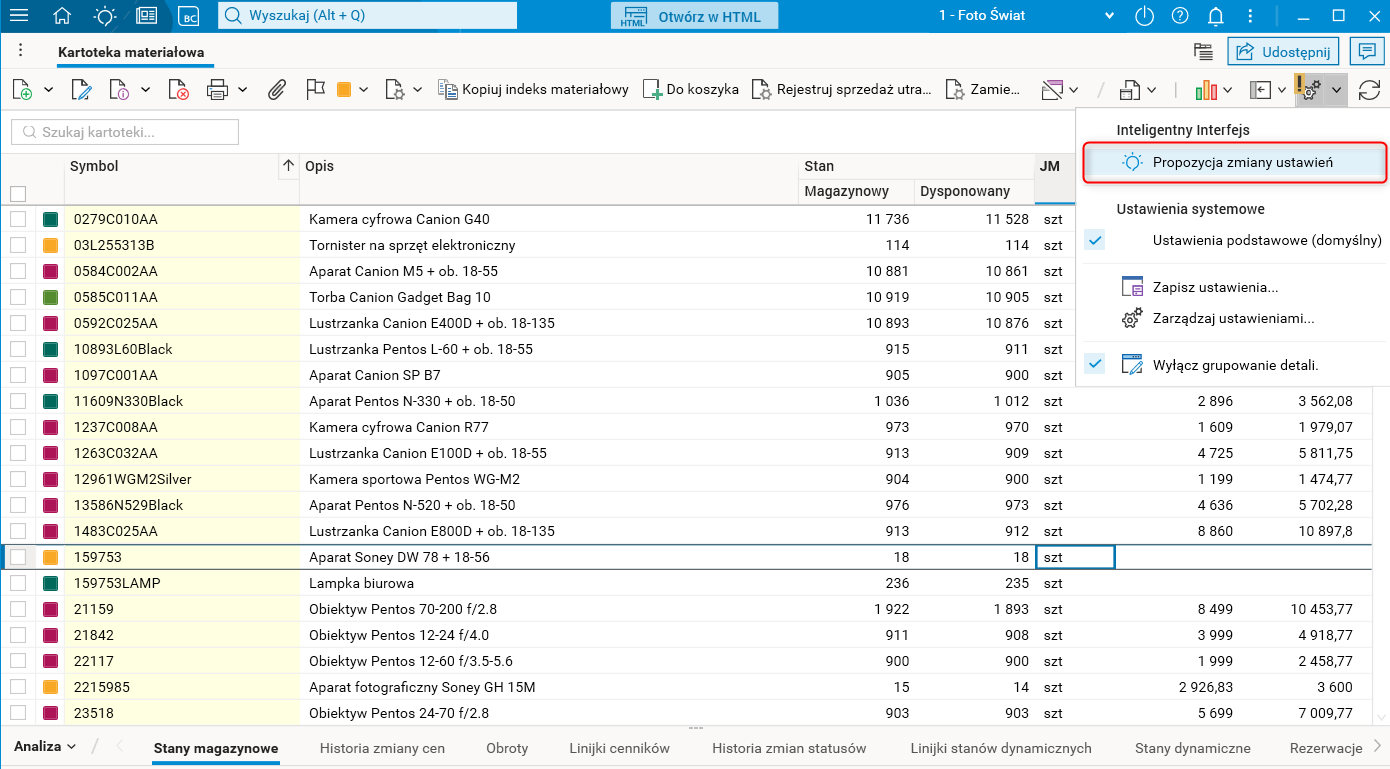Toggle 'Wyłącz grupowanie detali.' option
This screenshot has height=769, width=1390.
(x=1235, y=365)
